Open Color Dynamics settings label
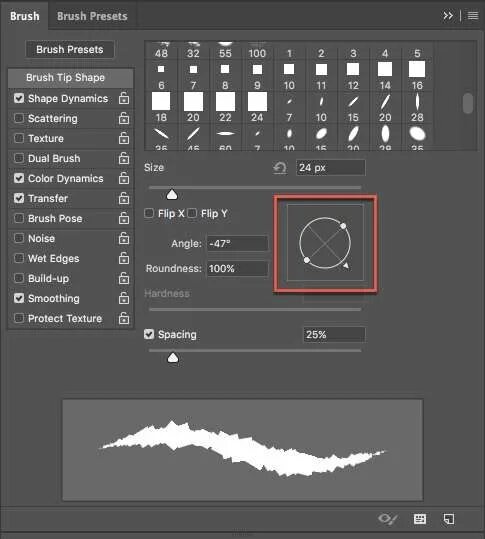 pos(66,178)
